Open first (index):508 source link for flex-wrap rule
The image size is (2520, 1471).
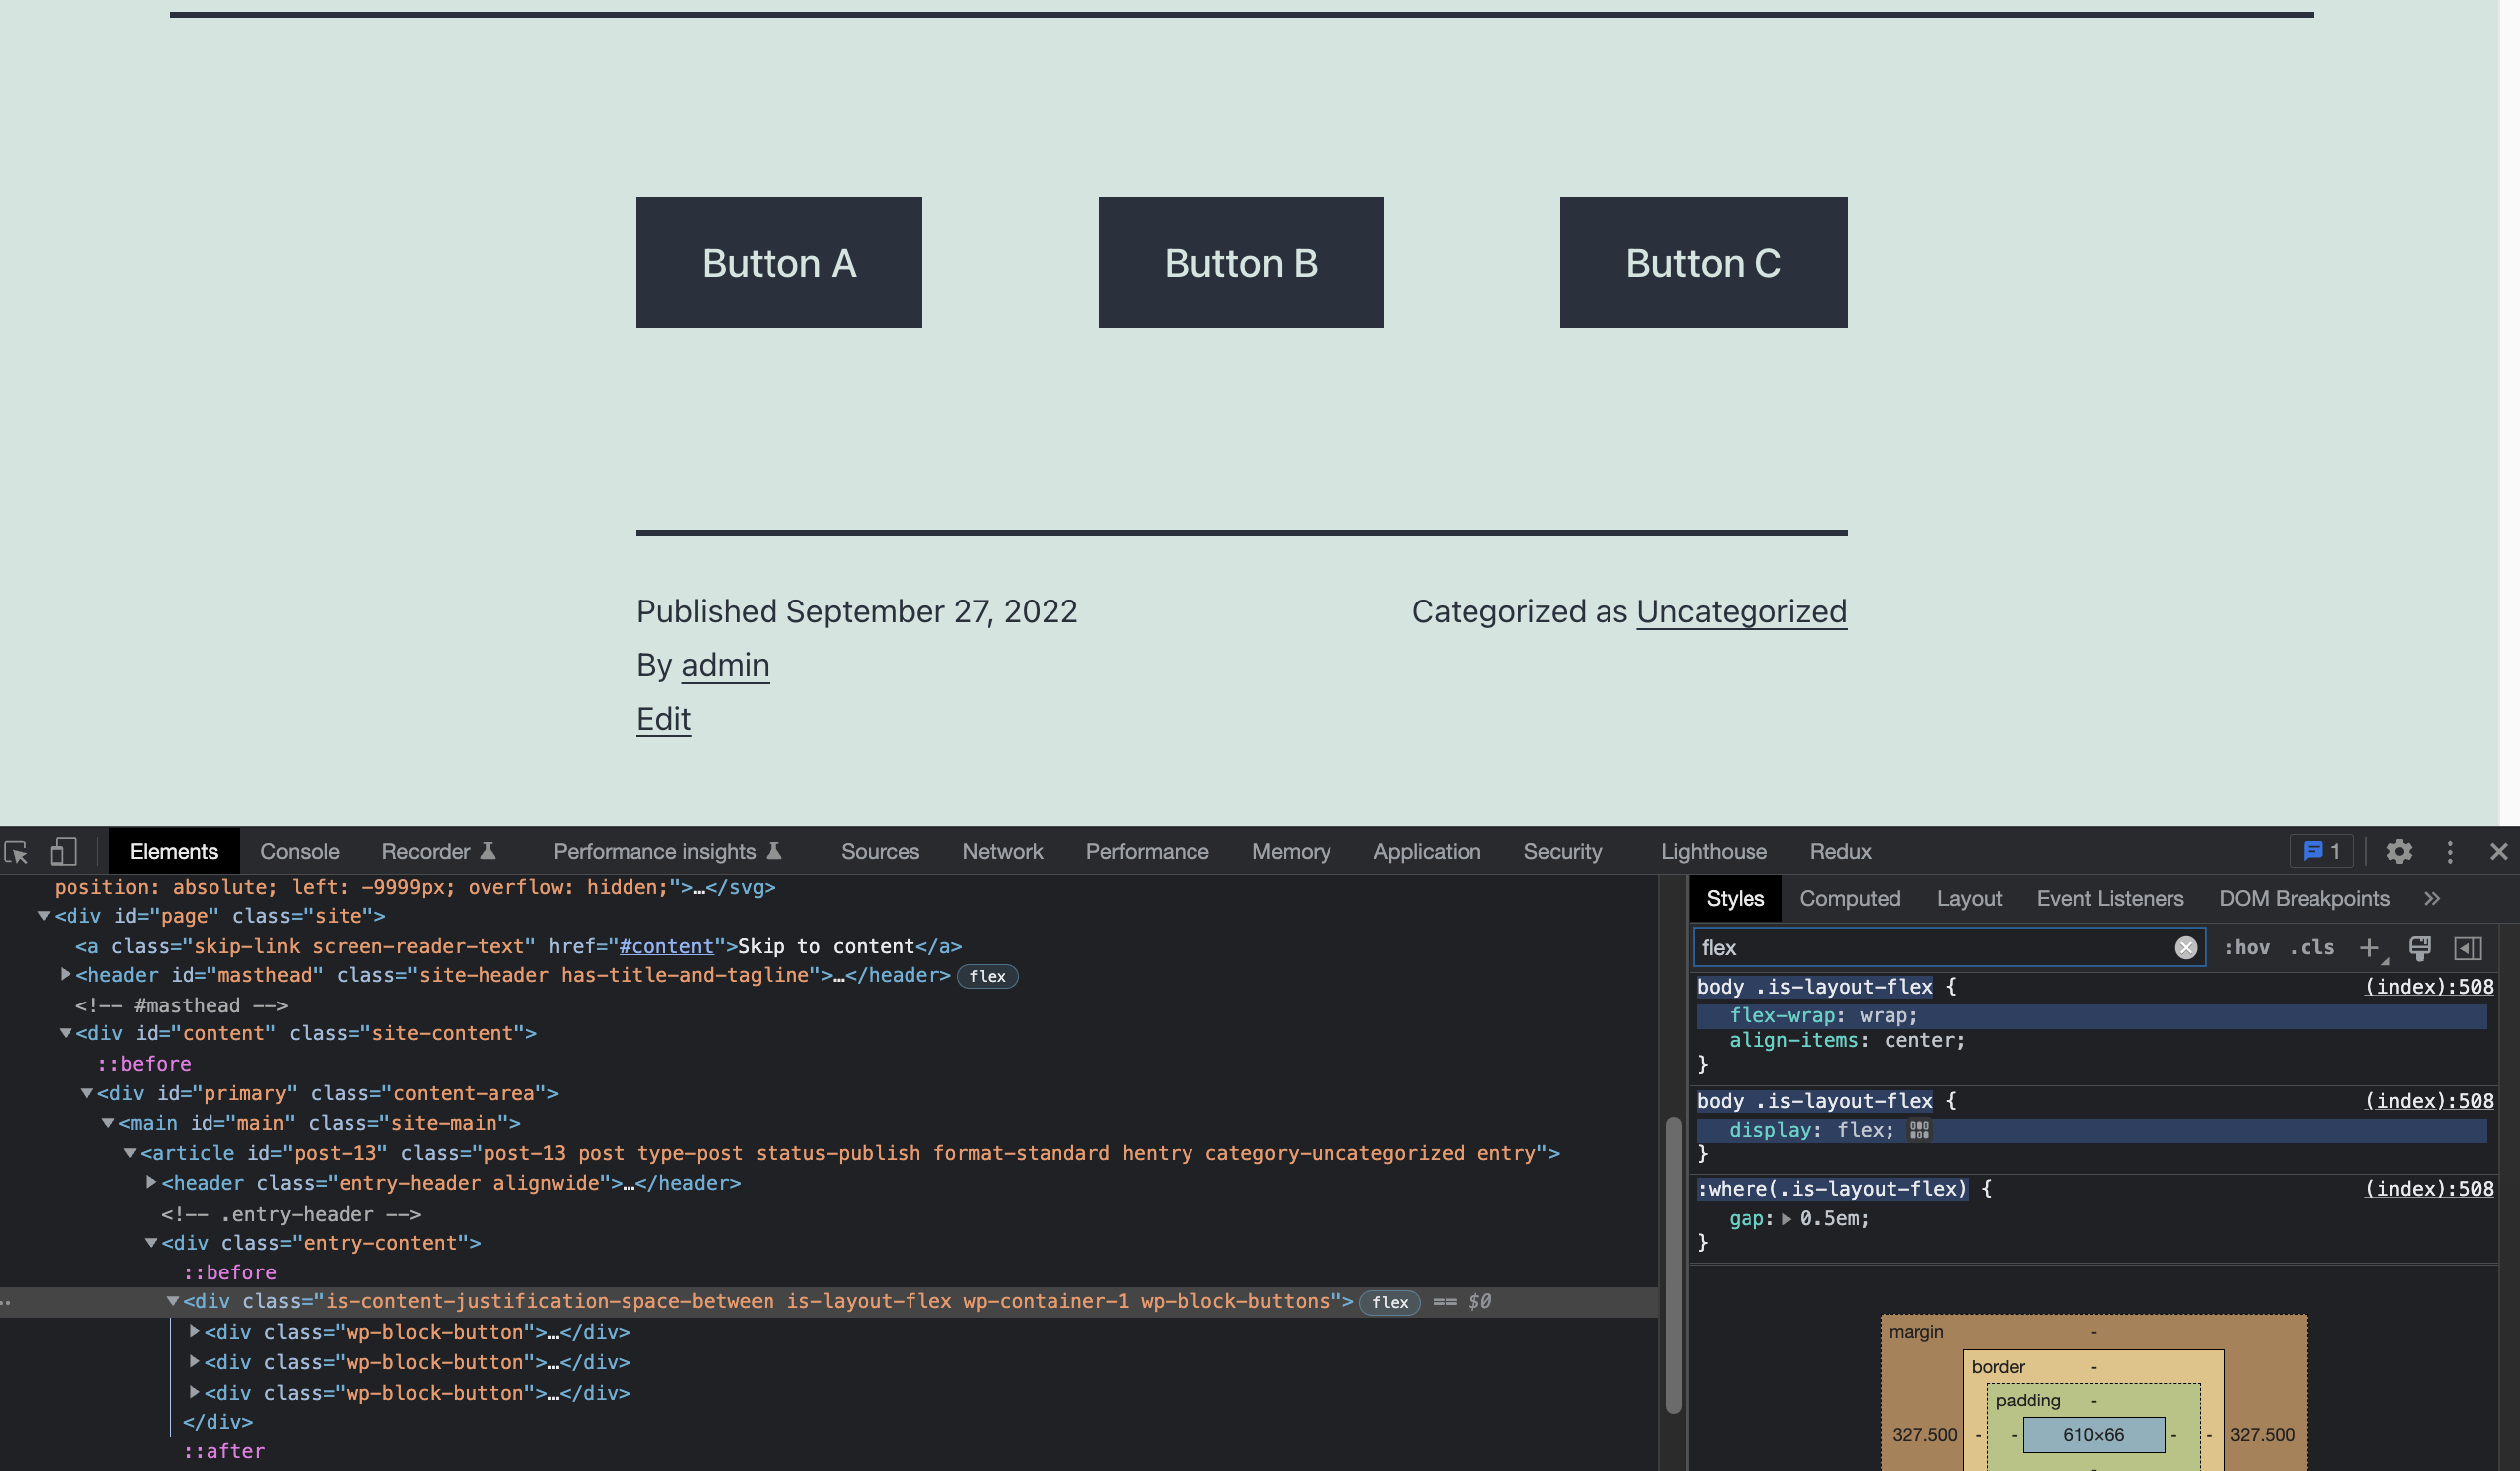coord(2429,987)
